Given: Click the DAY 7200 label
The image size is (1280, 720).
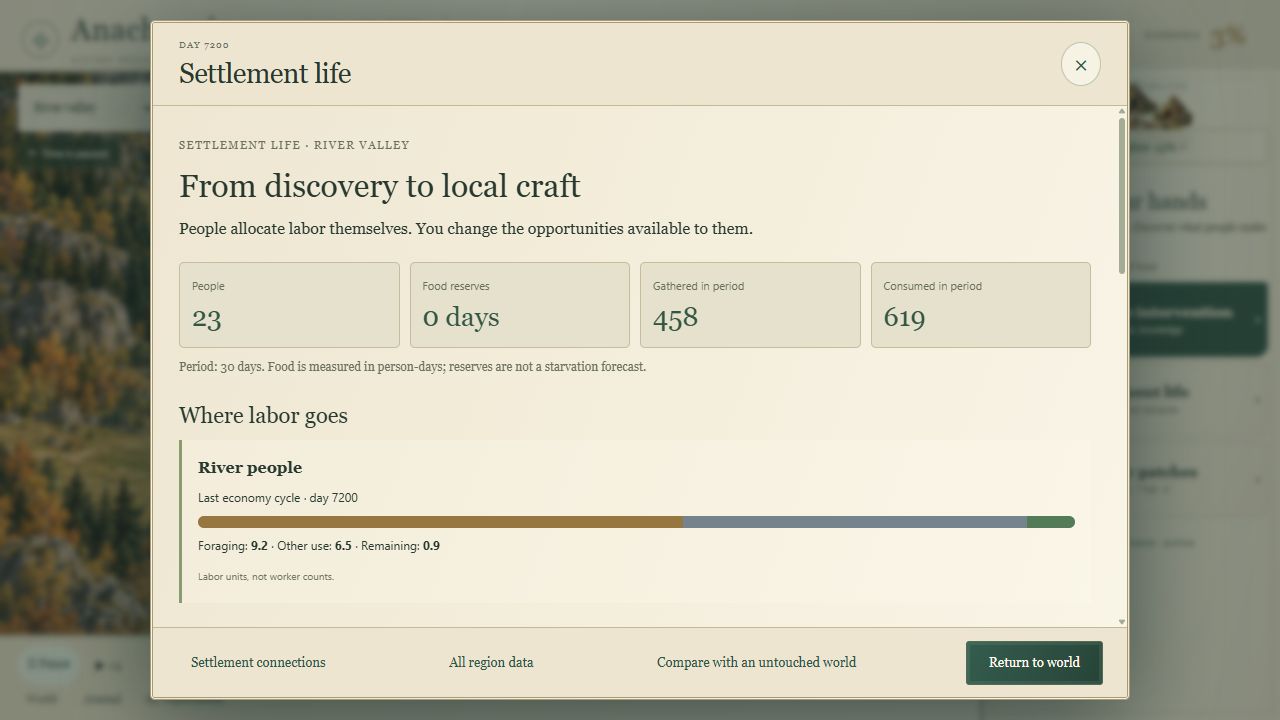Looking at the screenshot, I should pyautogui.click(x=204, y=45).
